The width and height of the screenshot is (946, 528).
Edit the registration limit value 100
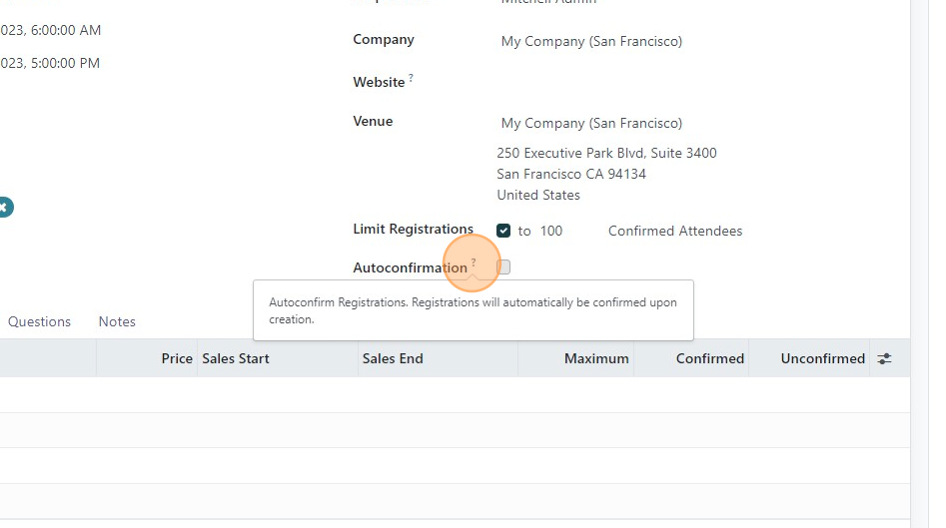tap(551, 231)
